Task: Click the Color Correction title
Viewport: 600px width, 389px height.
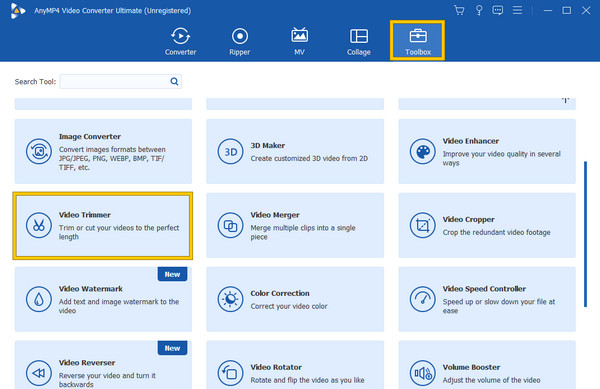Action: tap(280, 293)
